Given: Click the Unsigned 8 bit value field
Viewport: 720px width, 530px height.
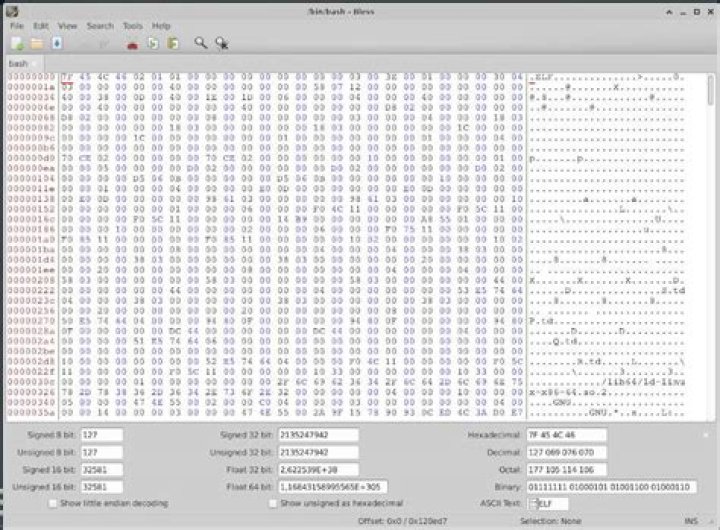Looking at the screenshot, I should click(102, 452).
